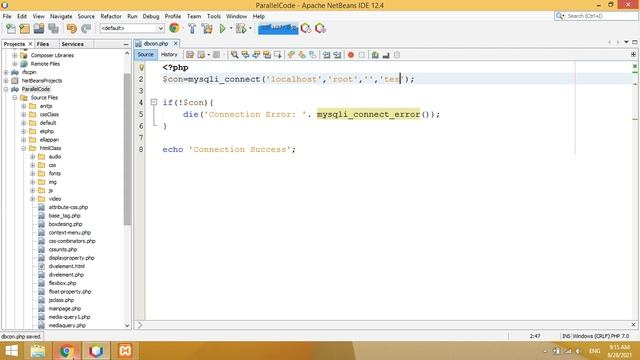Click the Find Selection magnifier icon
This screenshot has height=360, width=640.
[x=235, y=55]
